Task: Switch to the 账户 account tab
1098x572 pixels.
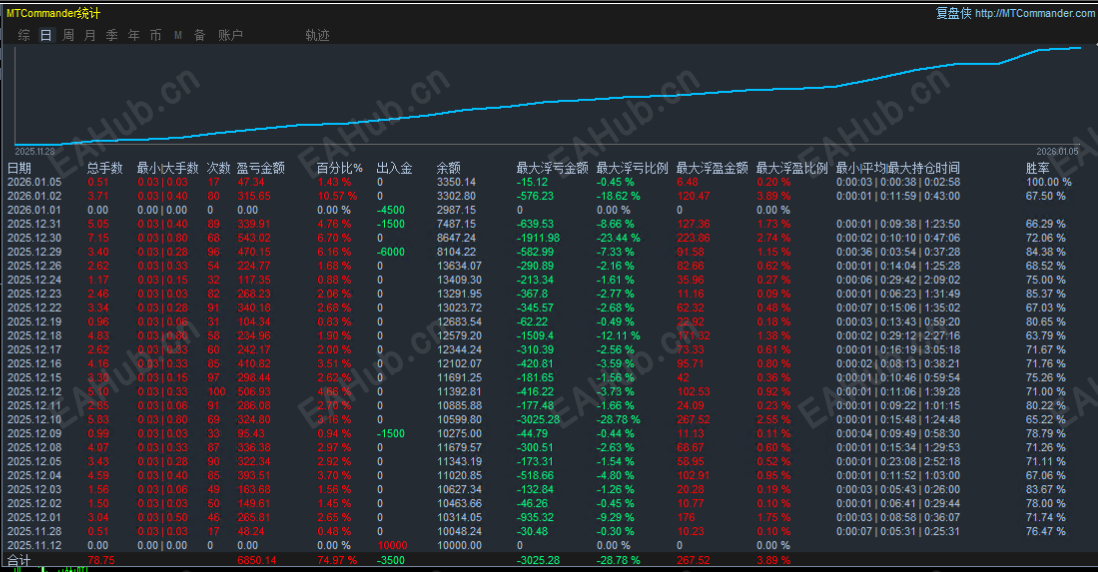Action: 230,35
